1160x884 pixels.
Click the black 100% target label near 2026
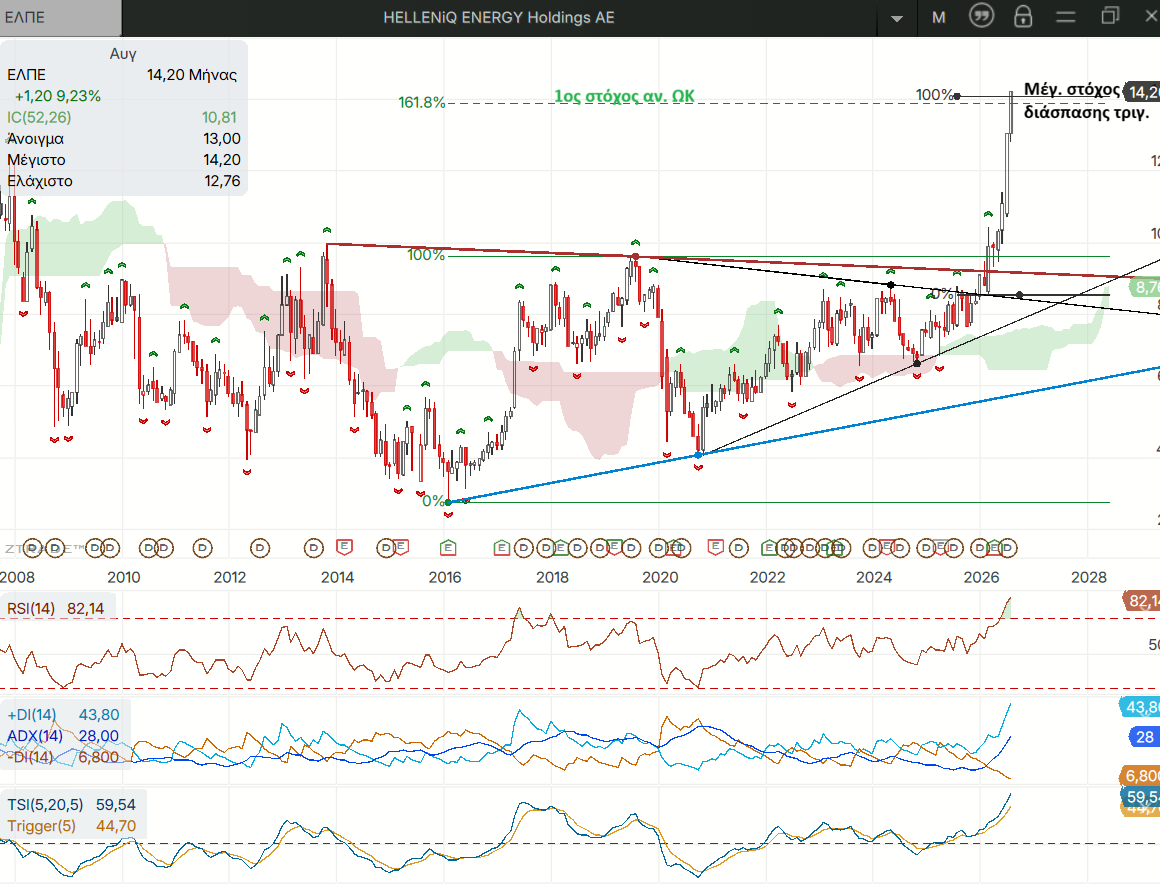934,95
